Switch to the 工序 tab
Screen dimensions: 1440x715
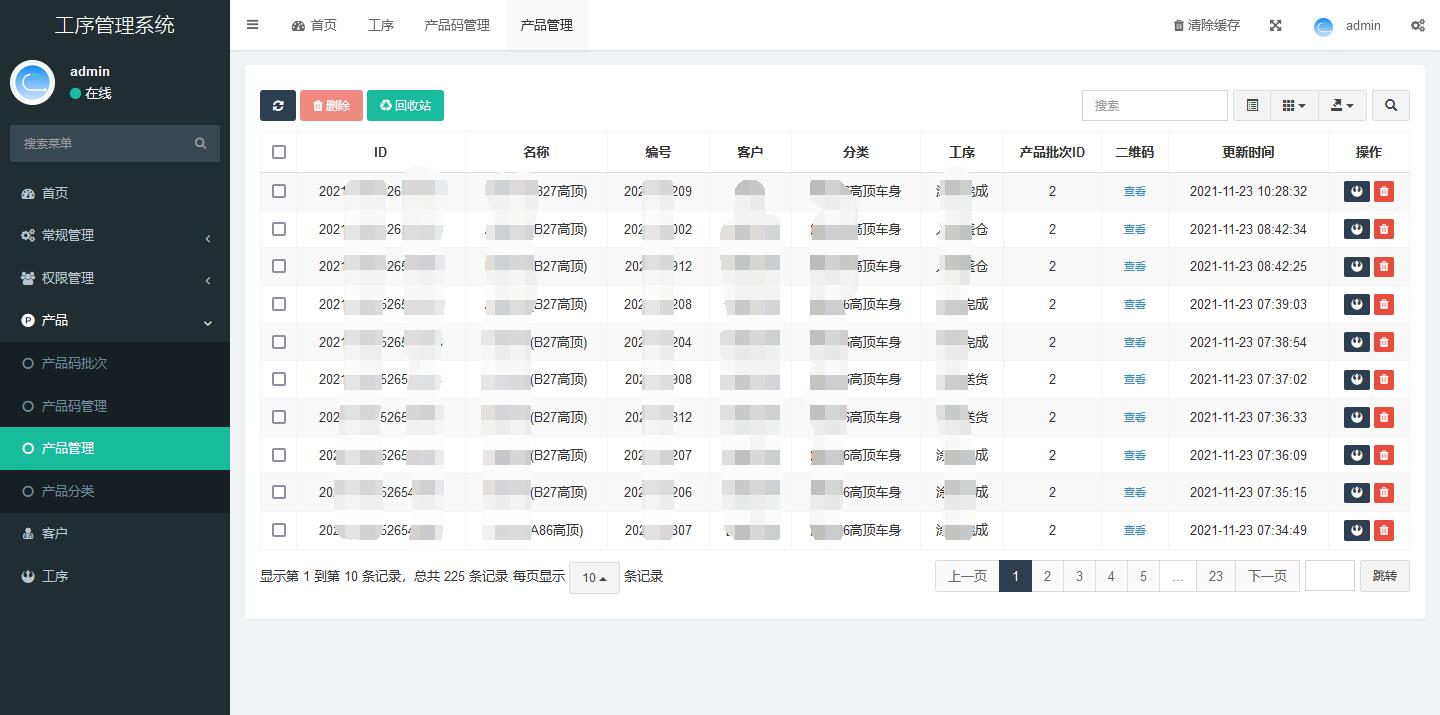381,25
